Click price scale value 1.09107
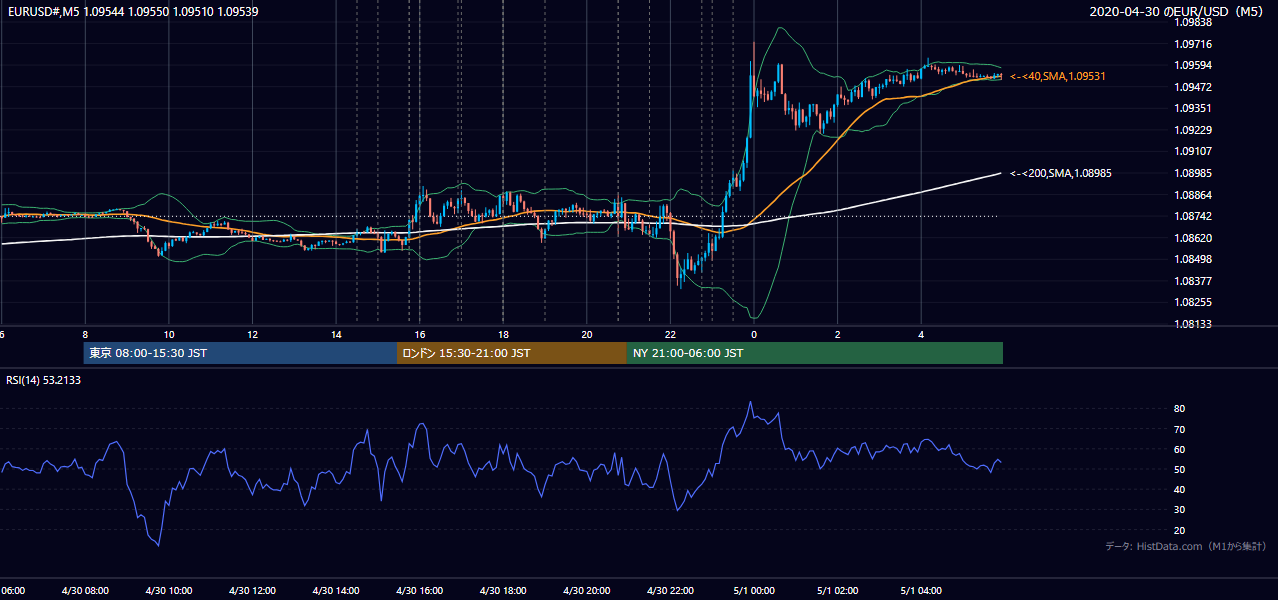The image size is (1278, 600). [x=1192, y=151]
